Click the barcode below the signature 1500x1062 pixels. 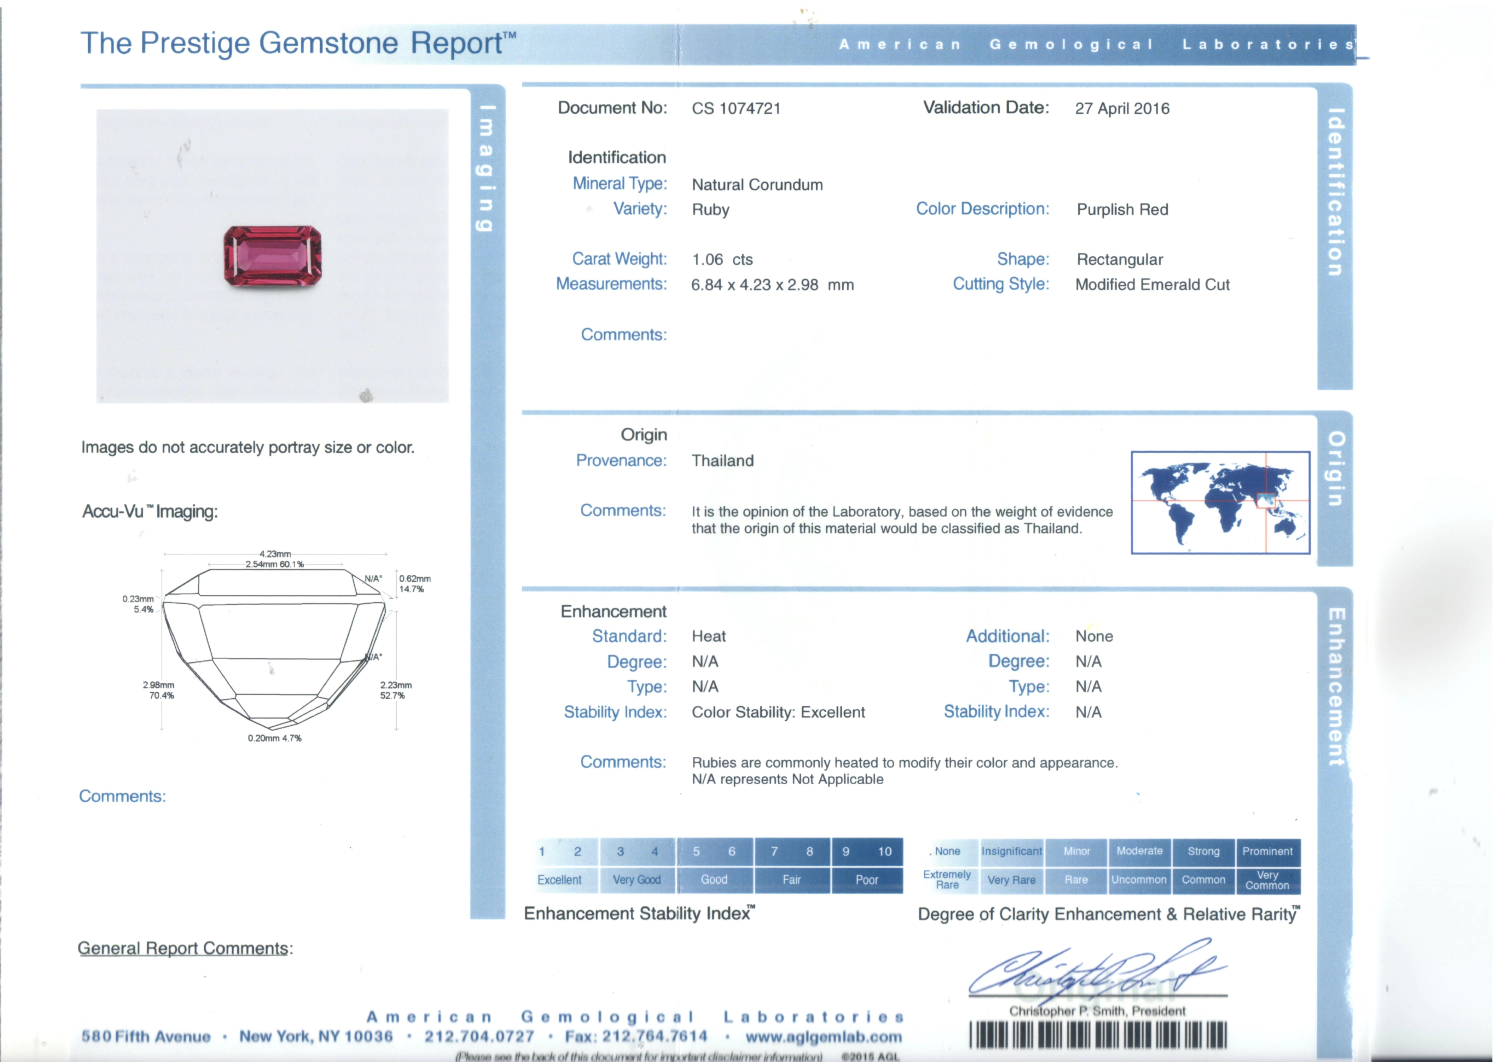[1098, 1035]
